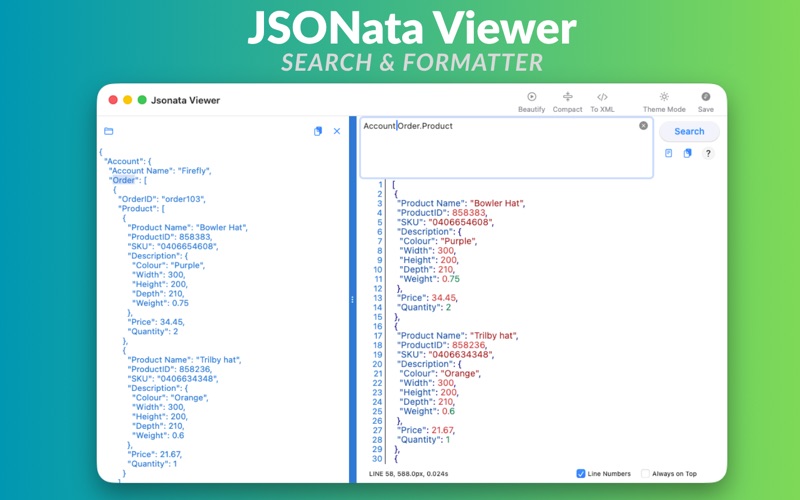800x500 pixels.
Task: Click result line 13 "Price": 34.45
Action: tap(427, 298)
